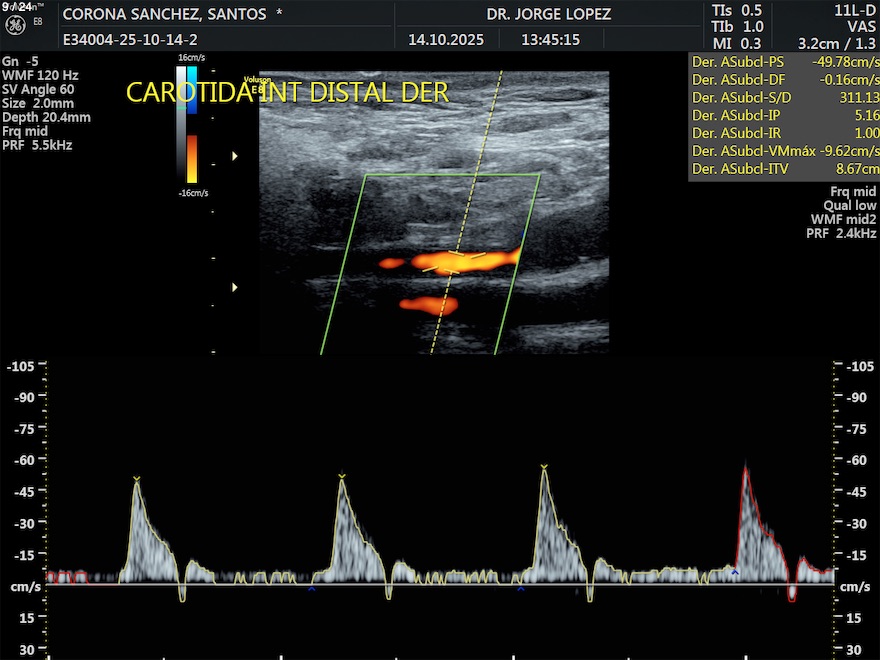Select the sample volume gate on the vessel
Screen dimensions: 880x660
click(454, 262)
